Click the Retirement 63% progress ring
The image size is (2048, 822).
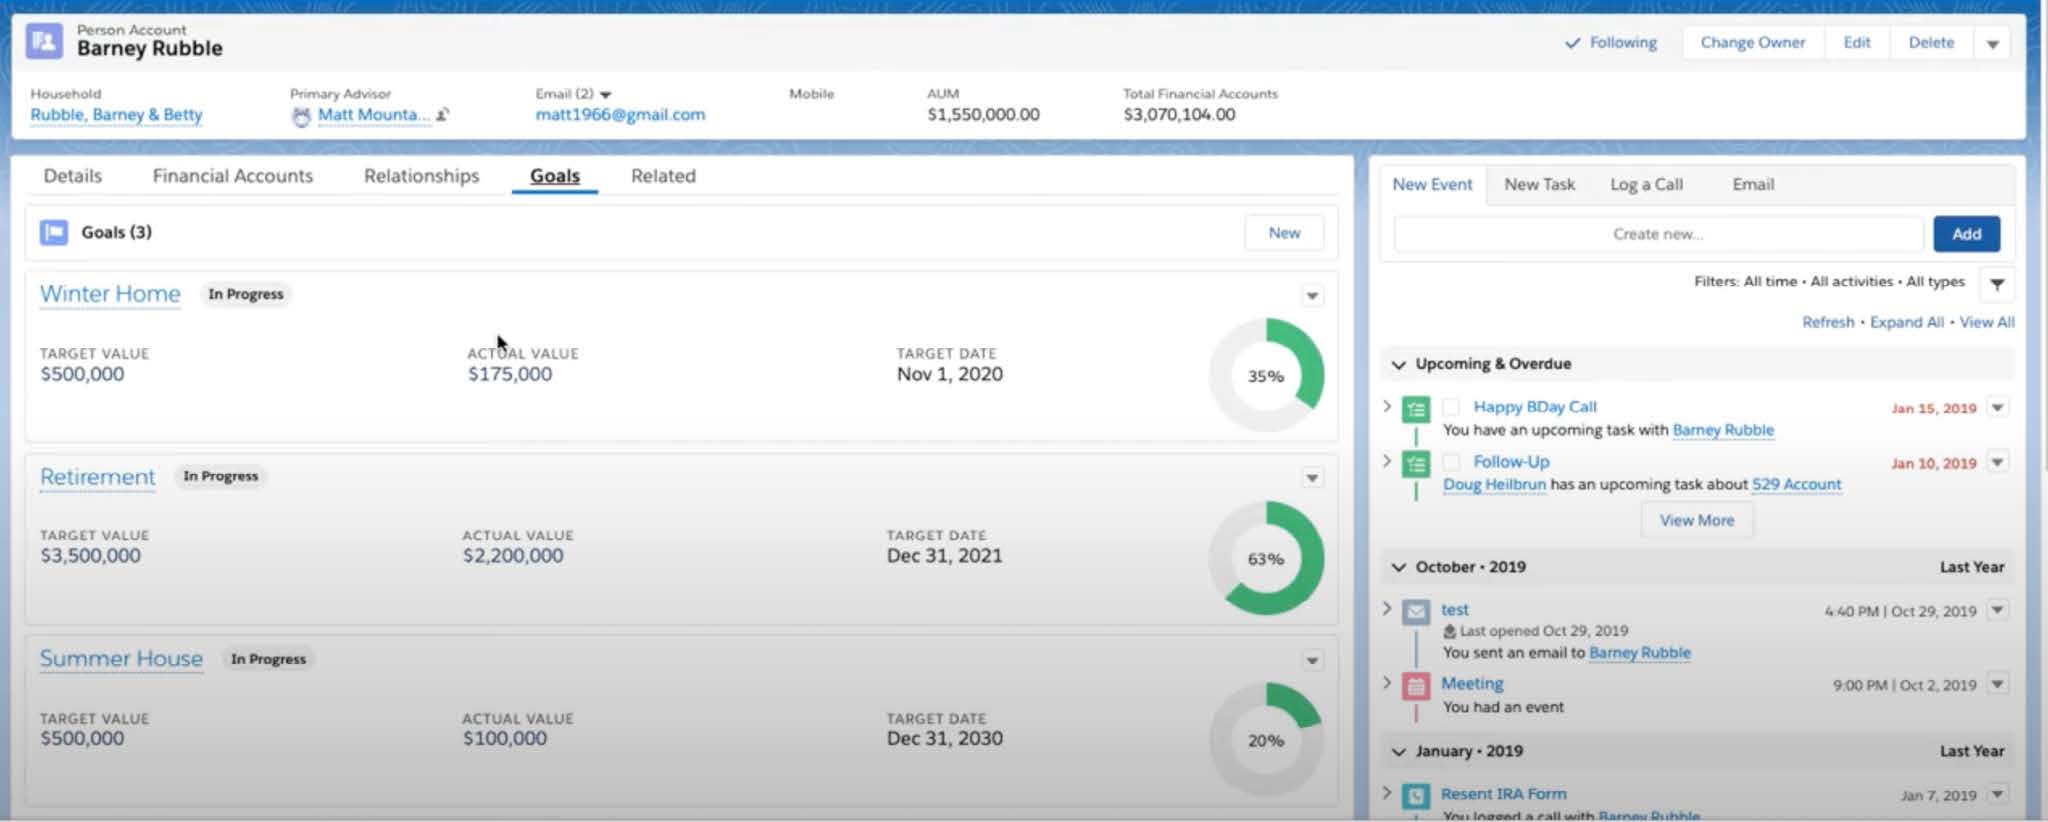click(x=1266, y=558)
